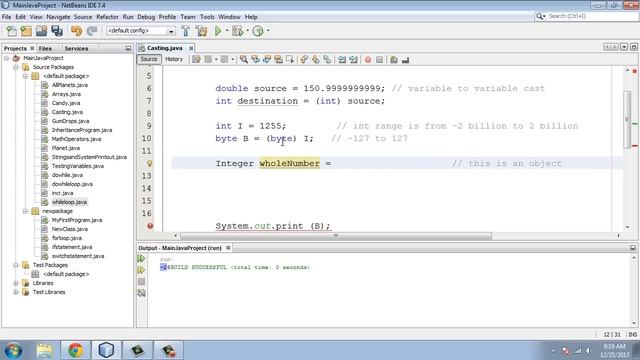This screenshot has width=640, height=360.
Task: Click the Stop square icon in Output
Action: (141, 281)
